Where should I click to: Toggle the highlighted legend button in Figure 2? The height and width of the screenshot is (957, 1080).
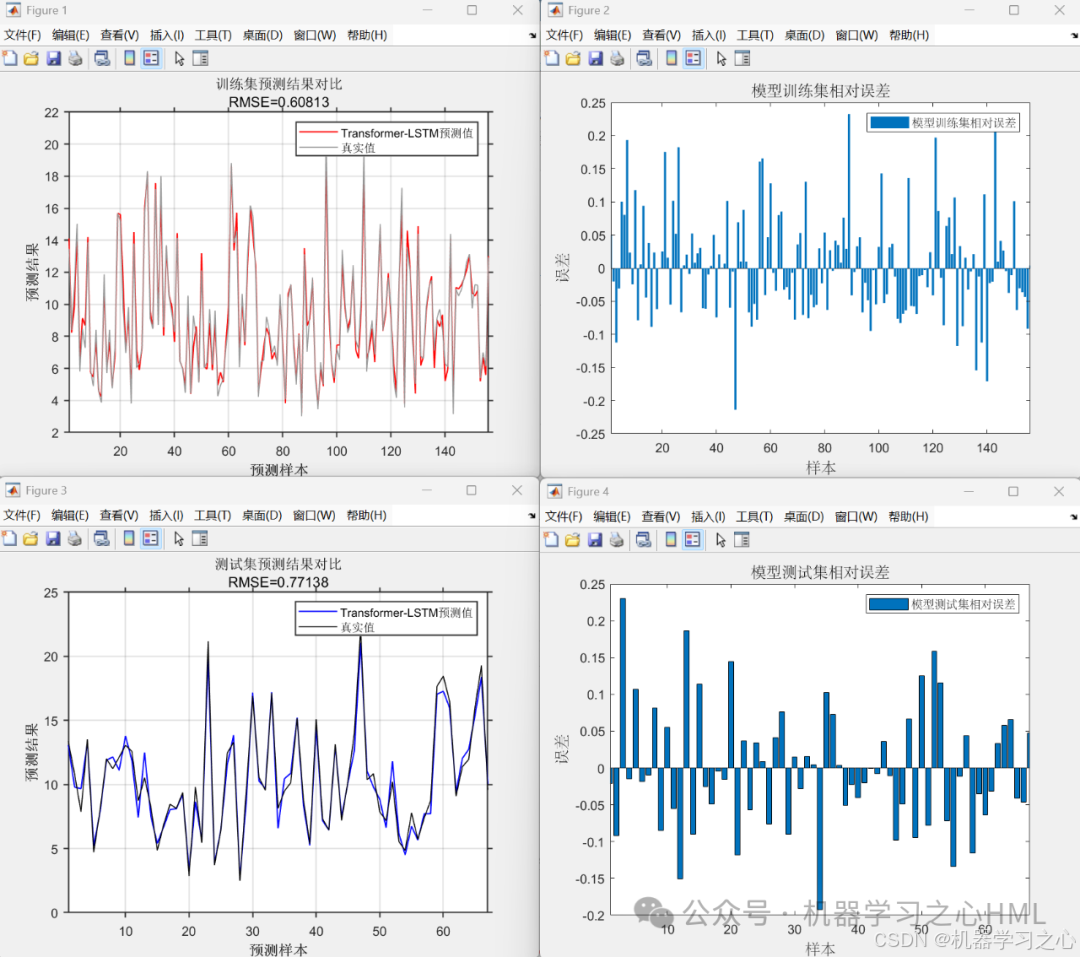691,57
